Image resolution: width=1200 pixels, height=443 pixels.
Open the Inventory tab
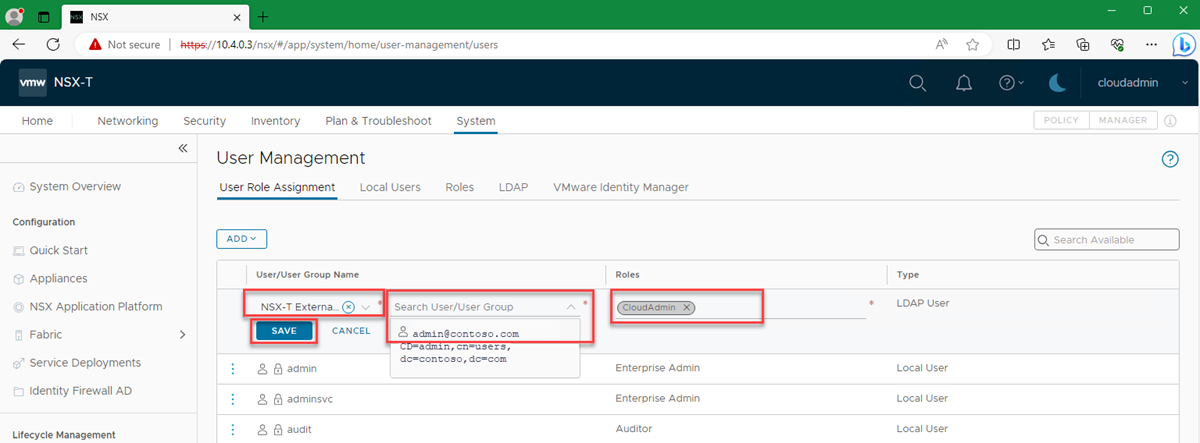(275, 121)
